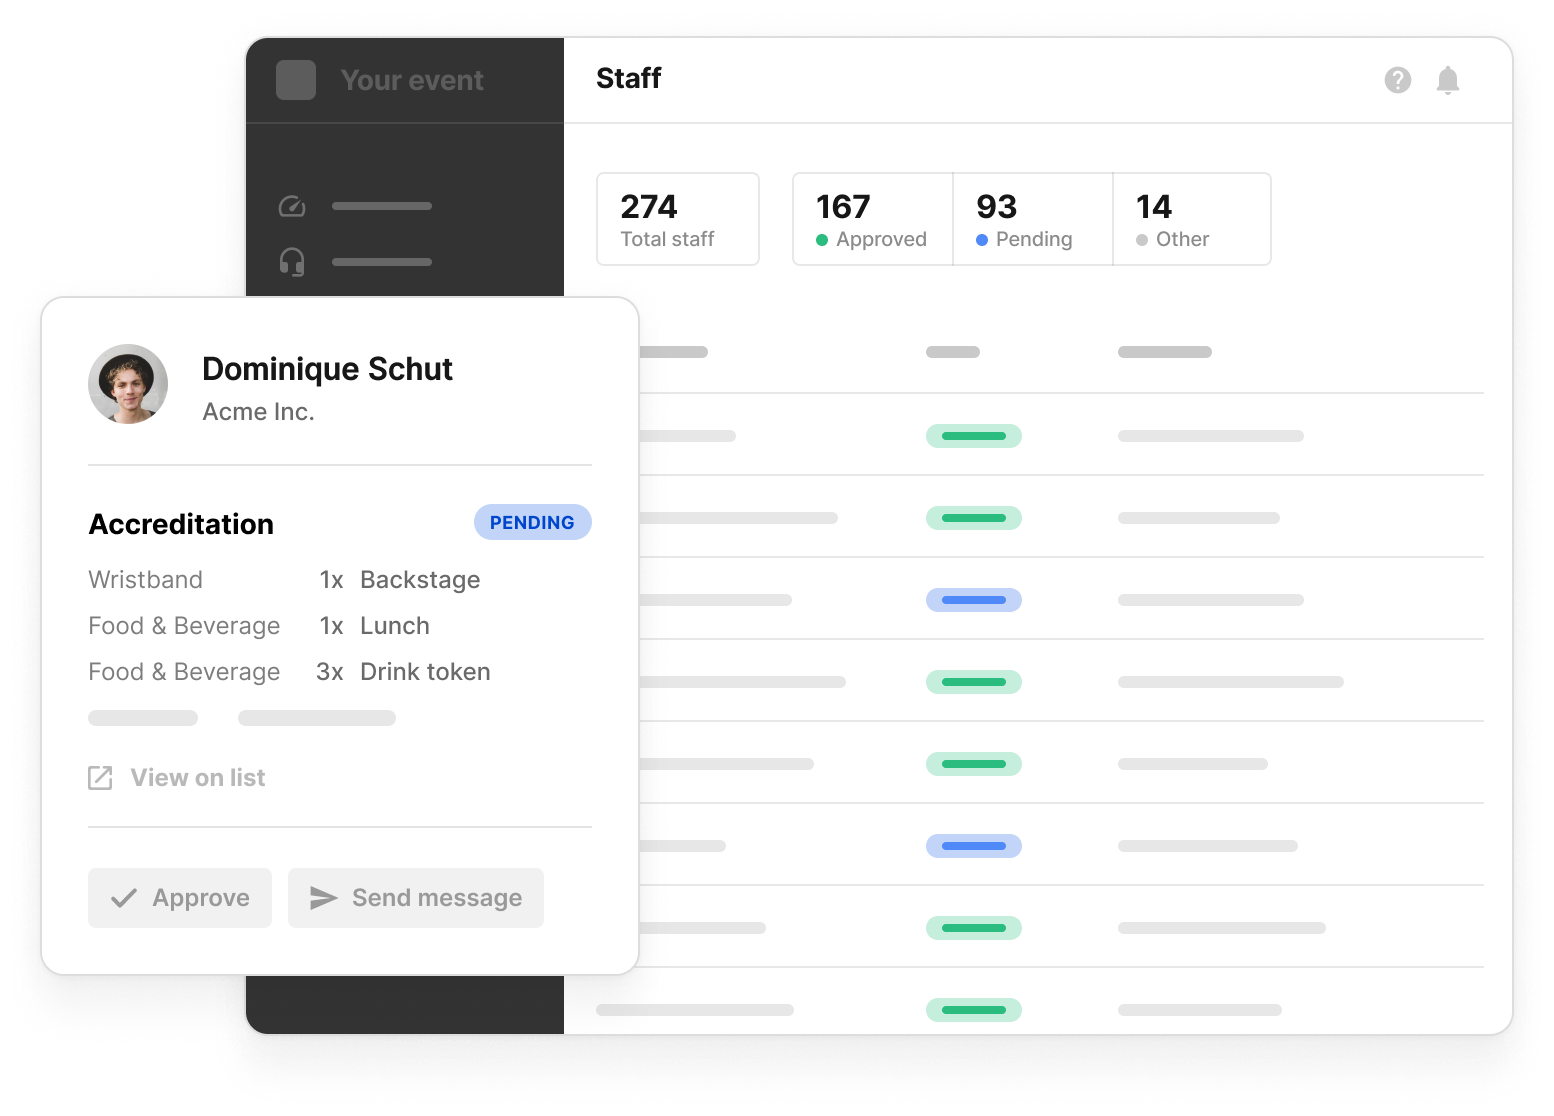Click the Your event title in sidebar
The image size is (1554, 1116).
412,80
